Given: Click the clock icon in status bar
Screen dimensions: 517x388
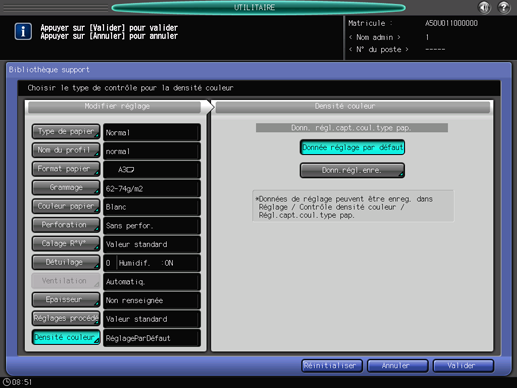Looking at the screenshot, I should click(6, 382).
